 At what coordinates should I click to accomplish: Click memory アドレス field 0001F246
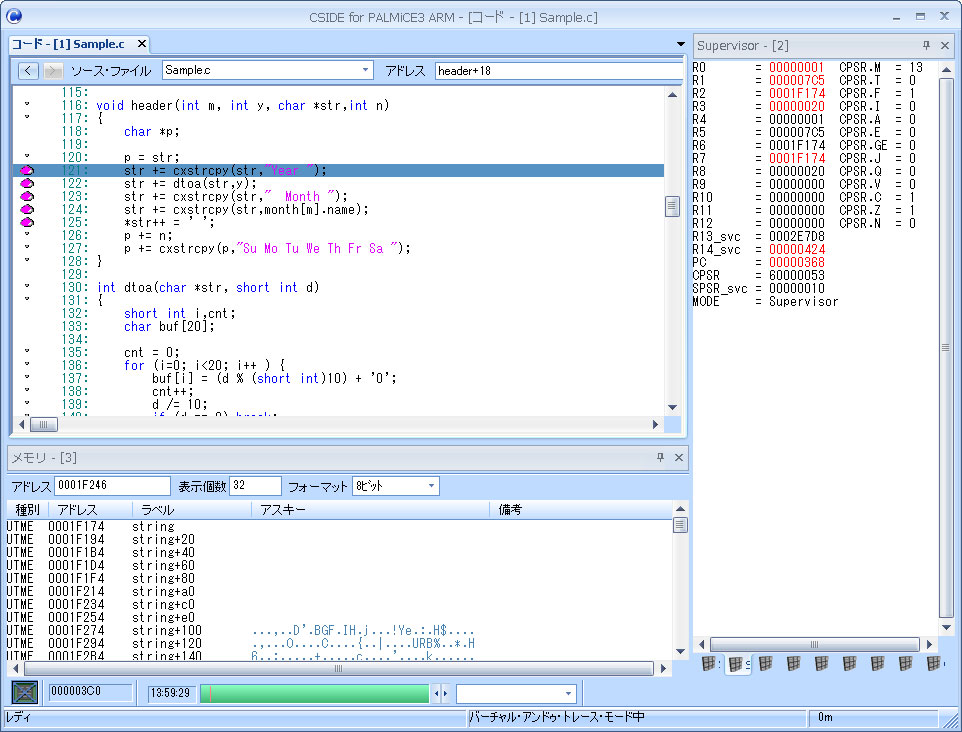tap(112, 485)
